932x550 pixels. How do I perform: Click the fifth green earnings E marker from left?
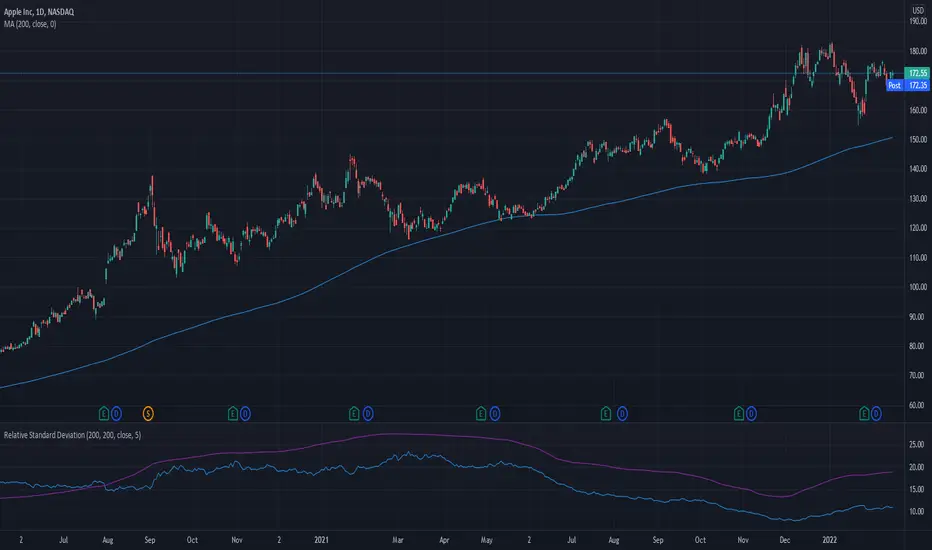(x=606, y=413)
